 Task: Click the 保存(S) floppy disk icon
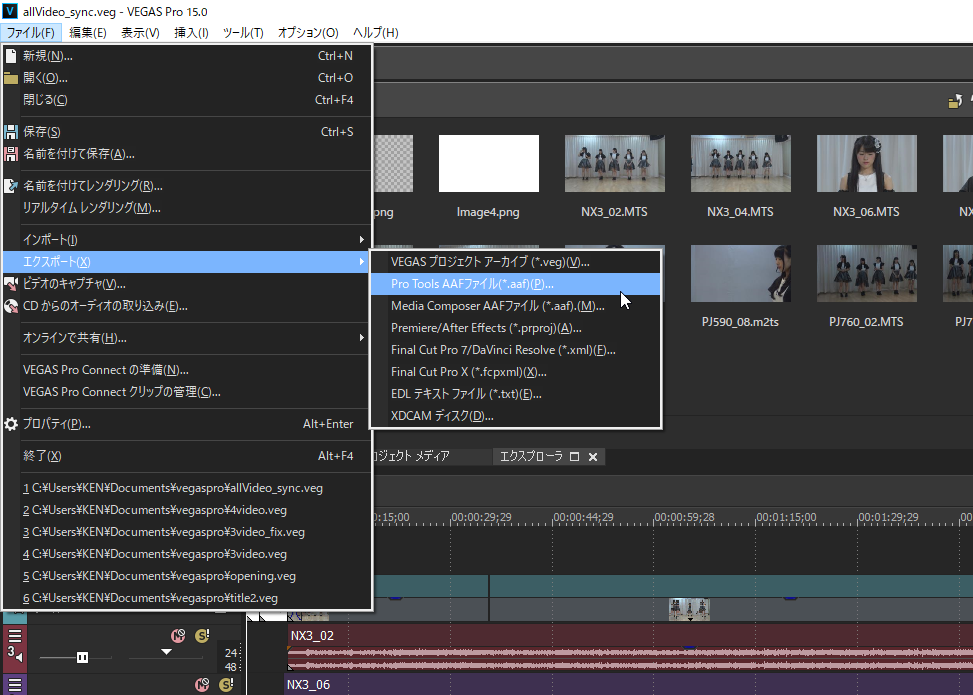pos(11,132)
